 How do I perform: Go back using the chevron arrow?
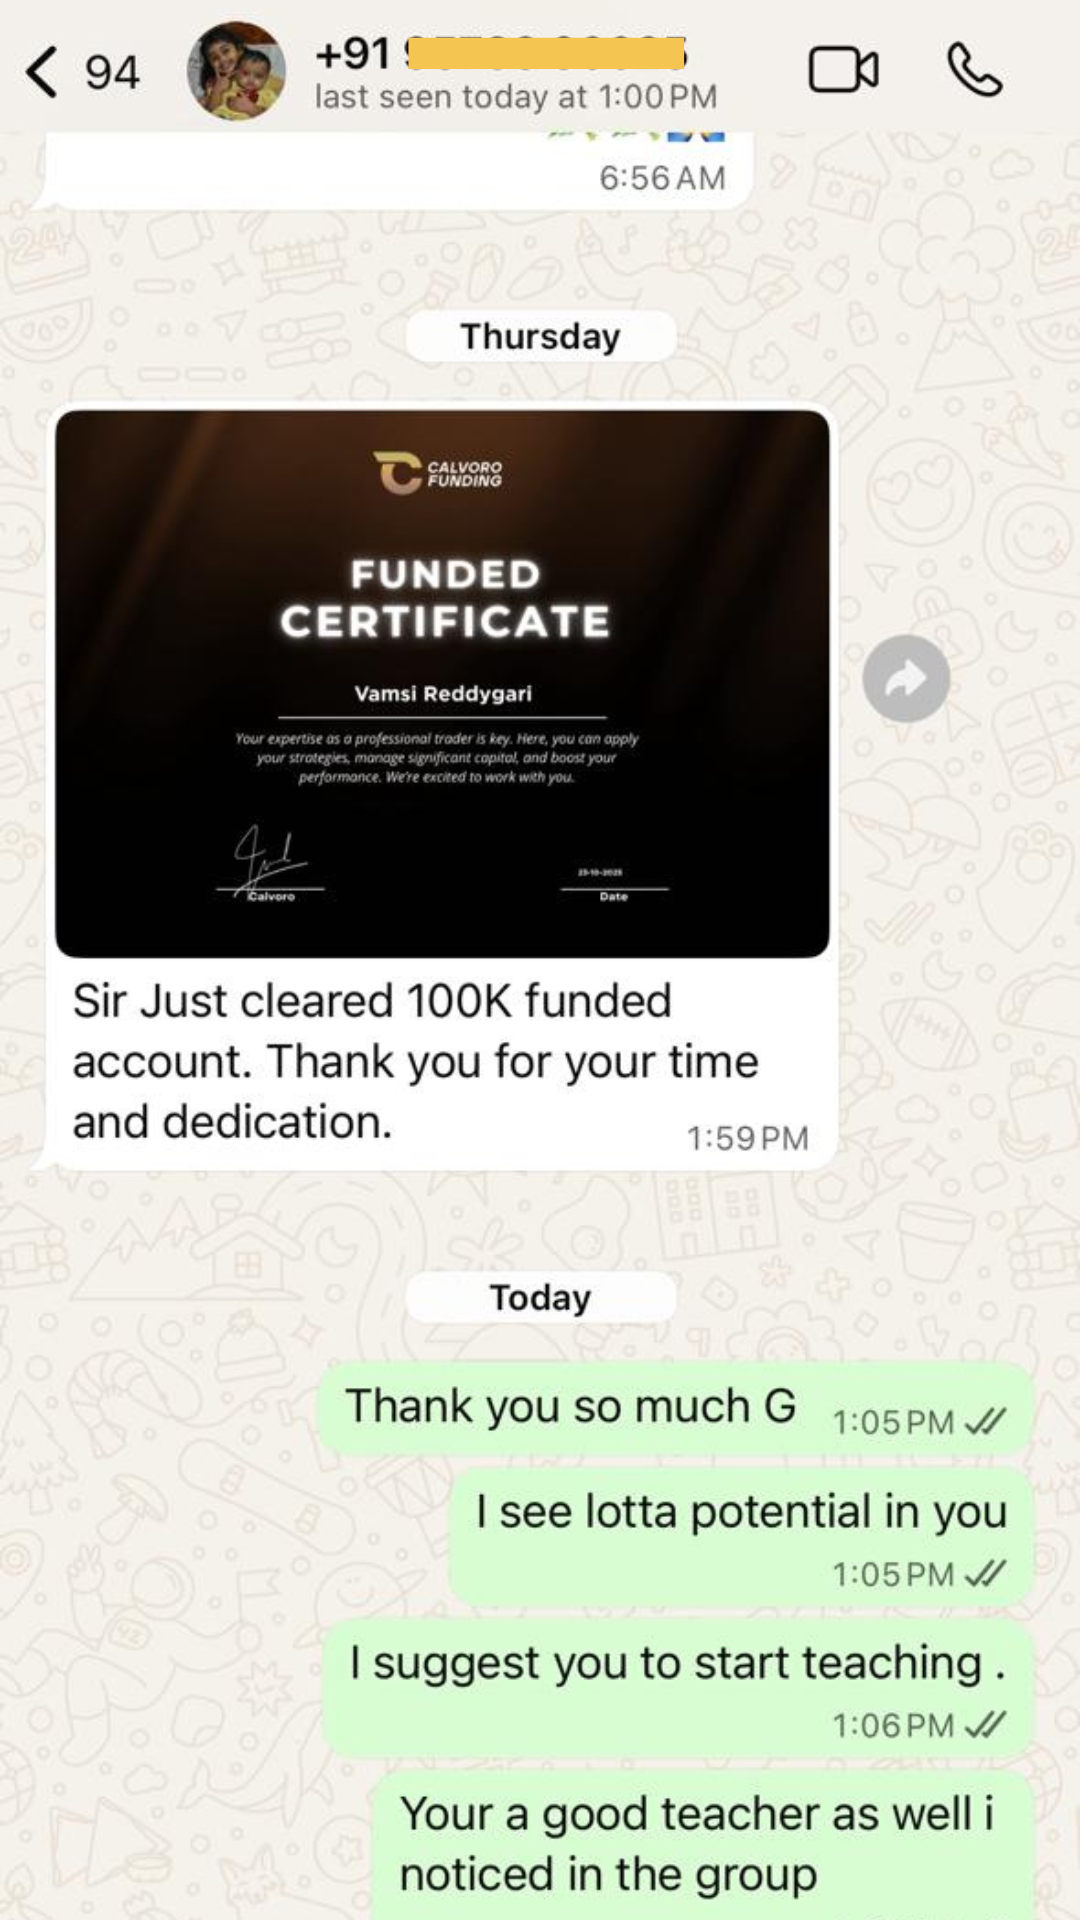click(x=42, y=72)
